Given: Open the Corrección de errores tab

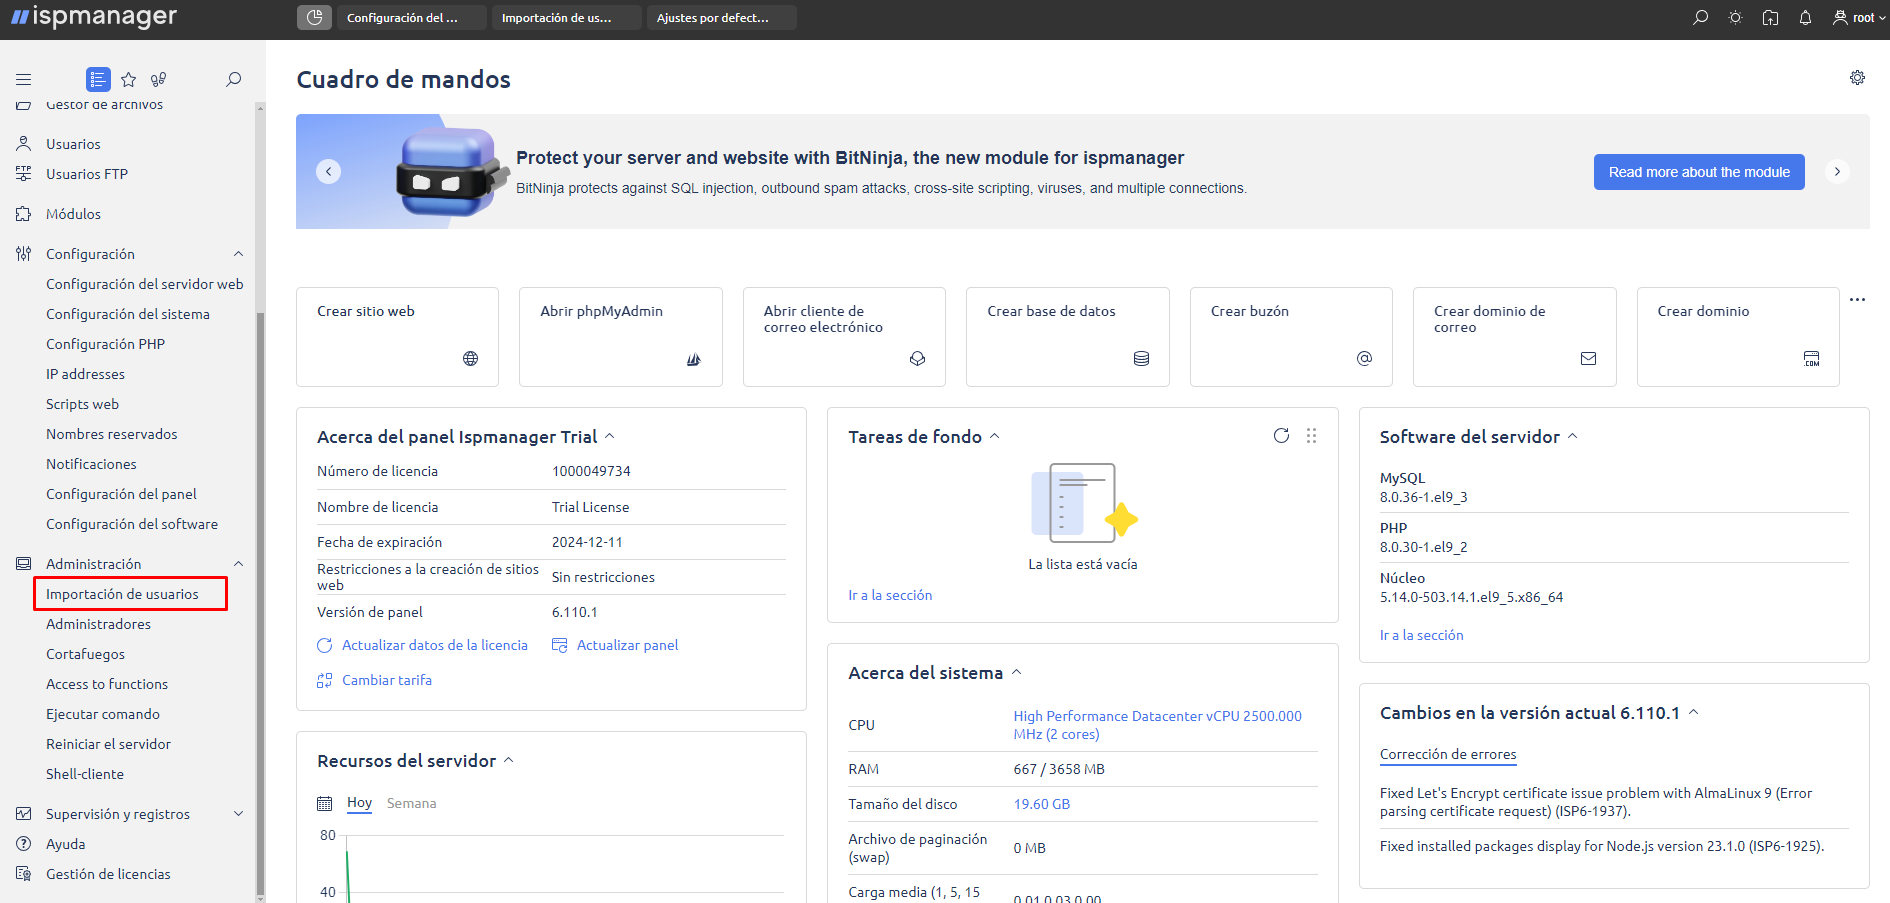Looking at the screenshot, I should point(1448,755).
